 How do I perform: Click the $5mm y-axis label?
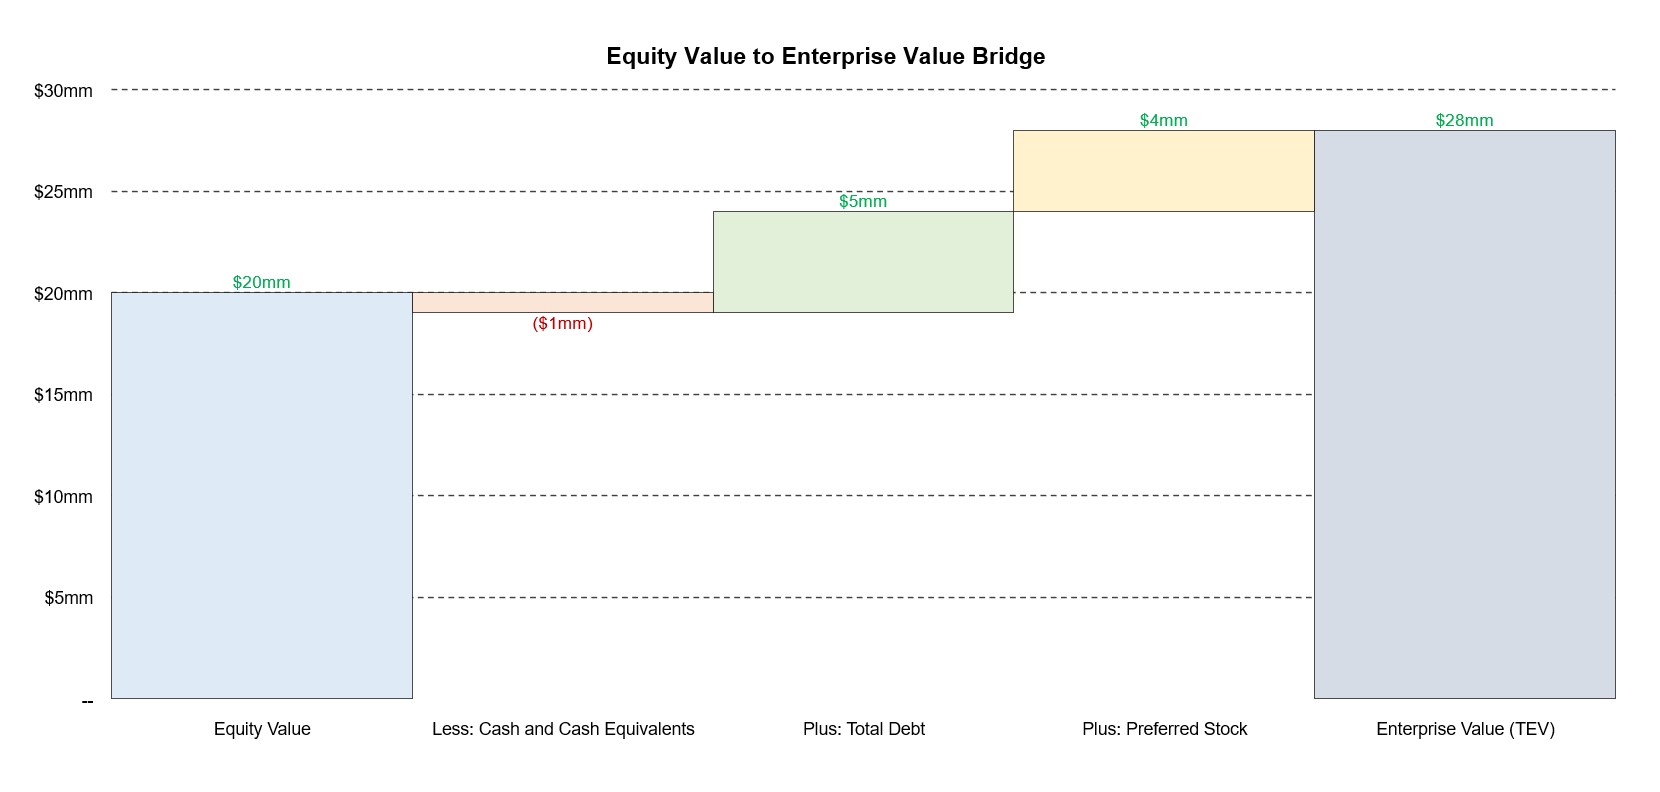point(69,598)
